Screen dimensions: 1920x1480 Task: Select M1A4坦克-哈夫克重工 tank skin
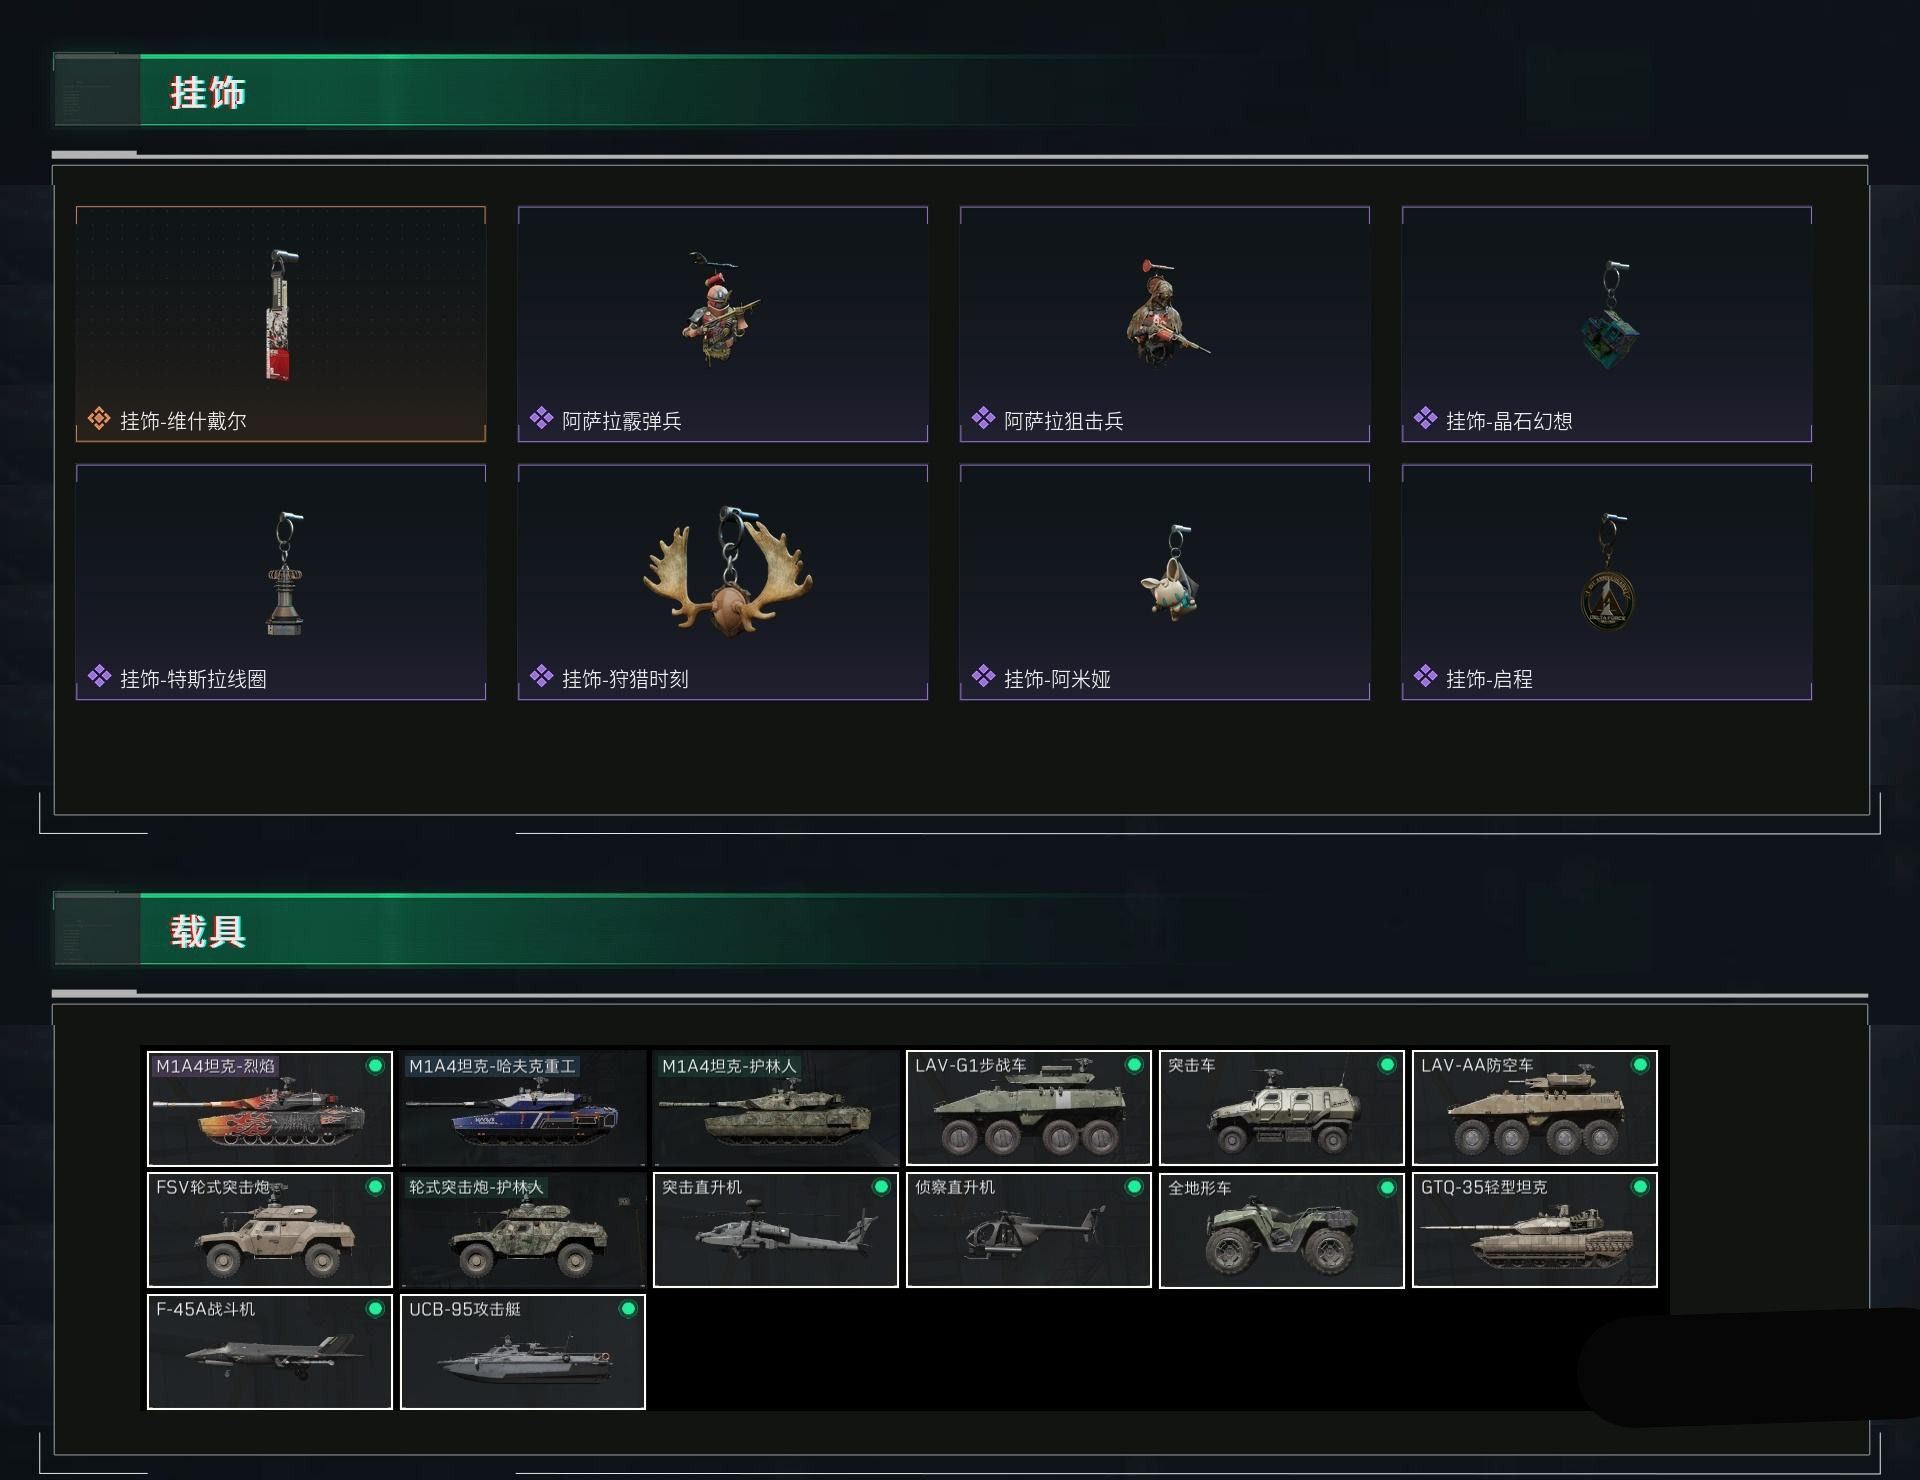click(523, 1108)
